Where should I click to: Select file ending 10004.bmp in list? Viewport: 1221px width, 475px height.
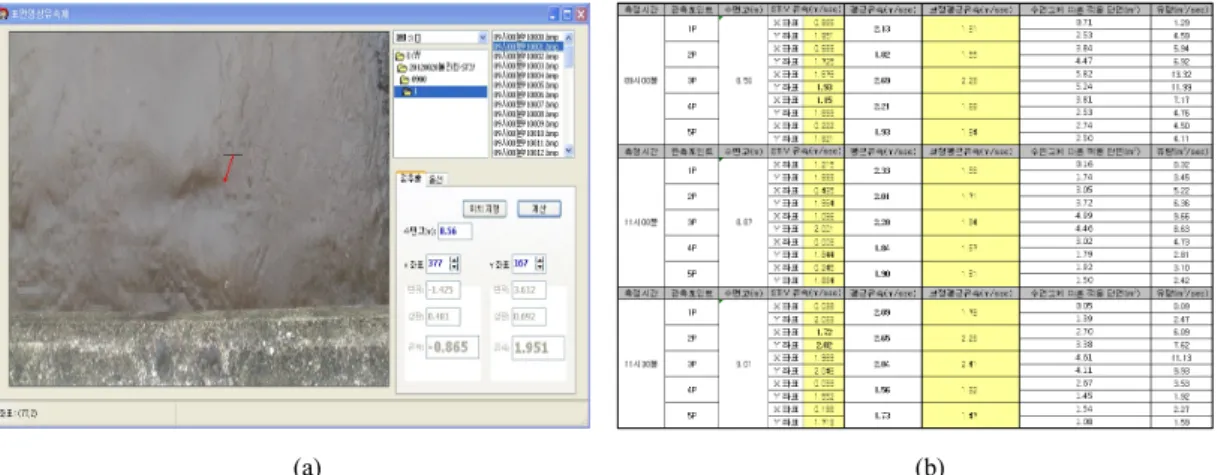point(528,75)
